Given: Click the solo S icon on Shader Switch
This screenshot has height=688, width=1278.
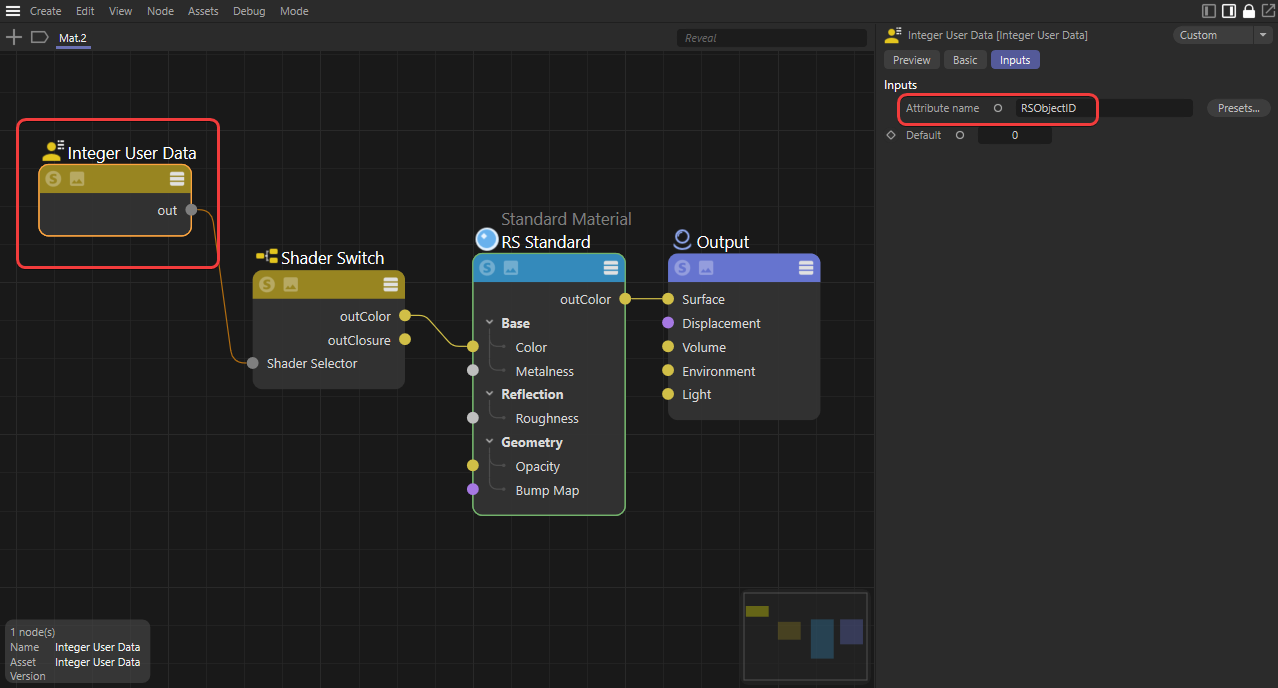Looking at the screenshot, I should [x=267, y=284].
